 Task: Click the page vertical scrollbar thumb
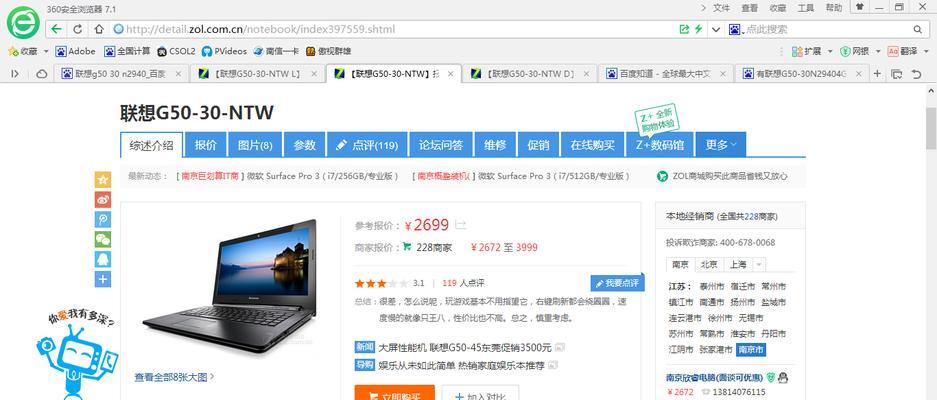[931, 129]
